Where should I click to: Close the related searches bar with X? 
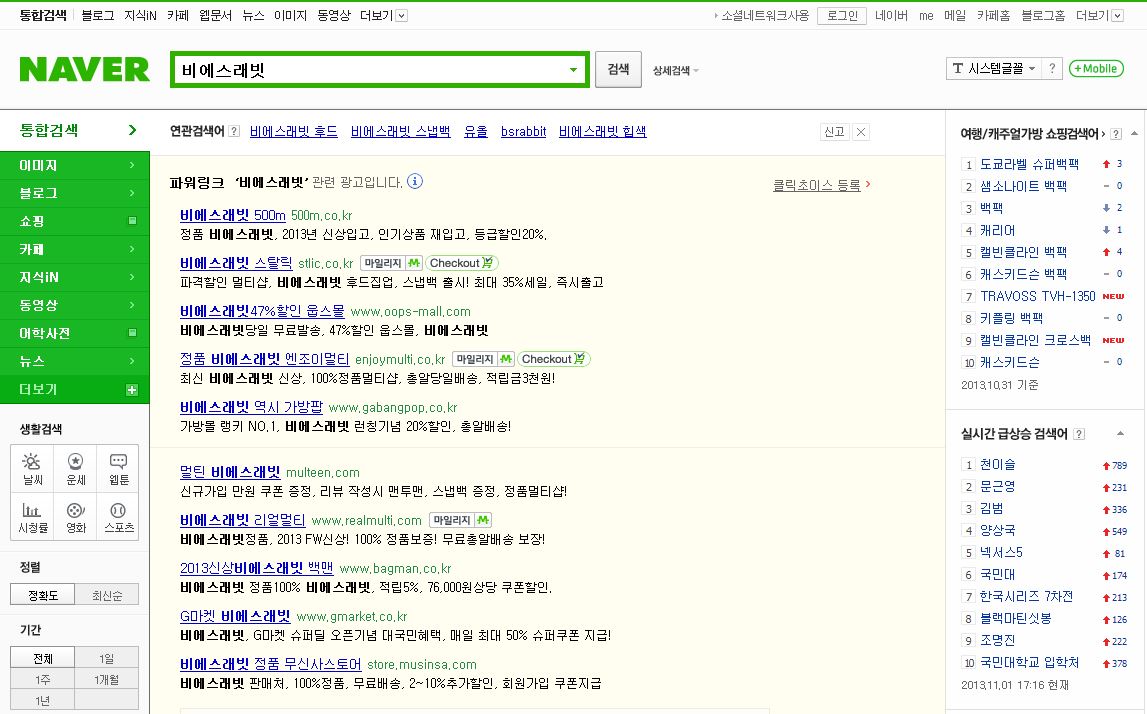tap(861, 132)
